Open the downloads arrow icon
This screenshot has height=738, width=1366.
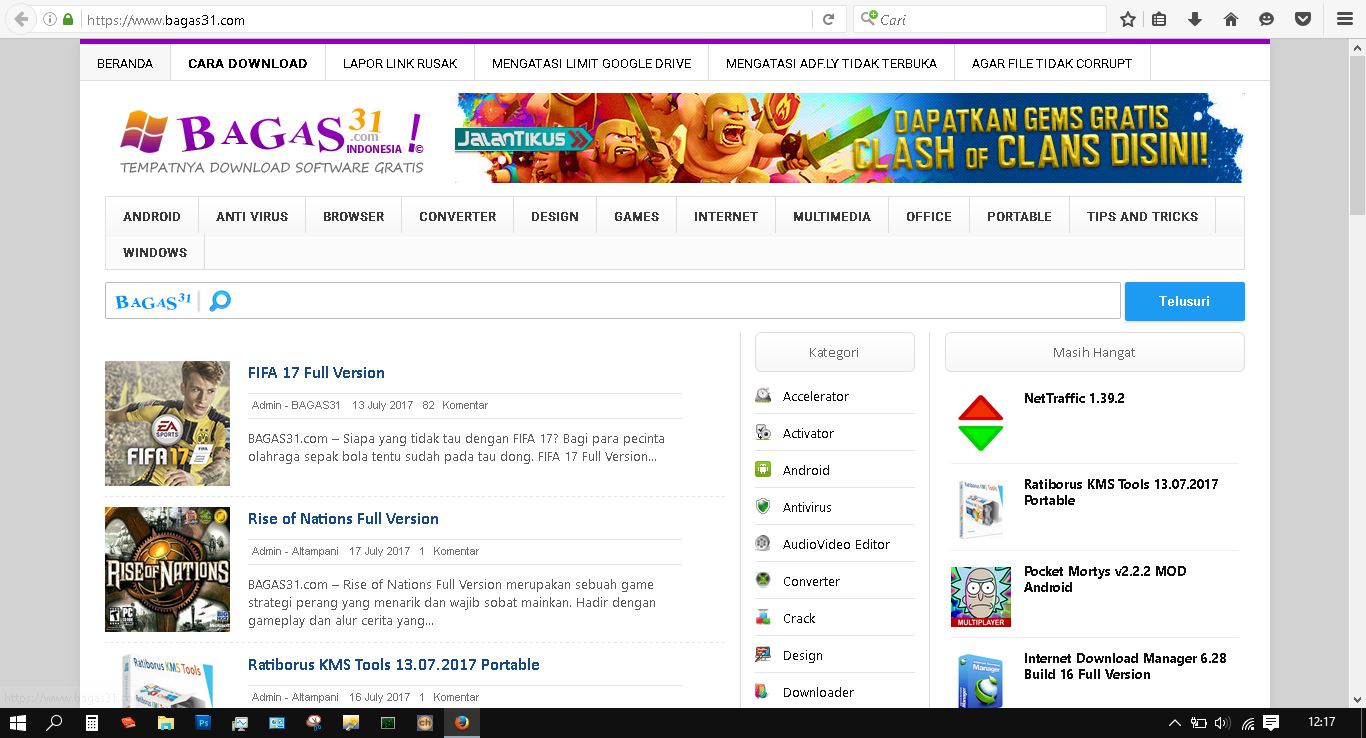pyautogui.click(x=1195, y=19)
